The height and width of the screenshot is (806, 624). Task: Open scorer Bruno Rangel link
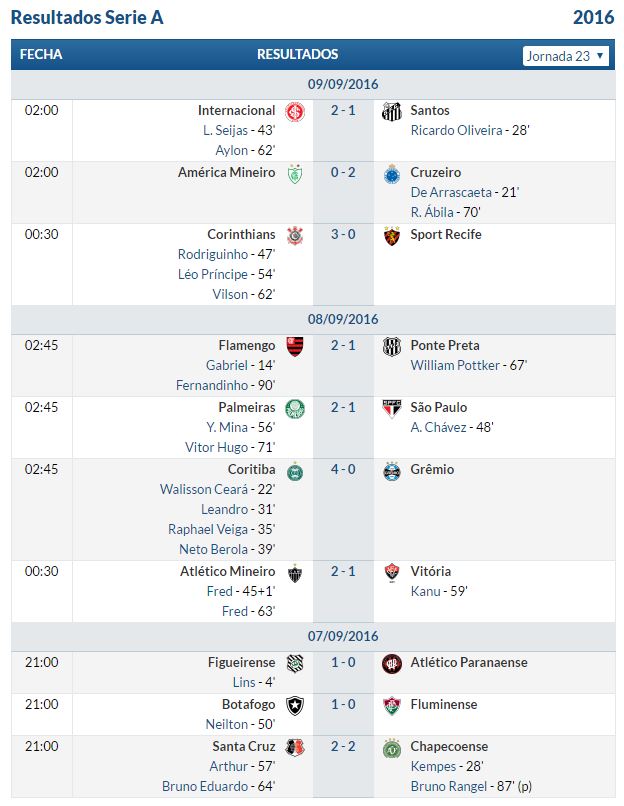[448, 786]
